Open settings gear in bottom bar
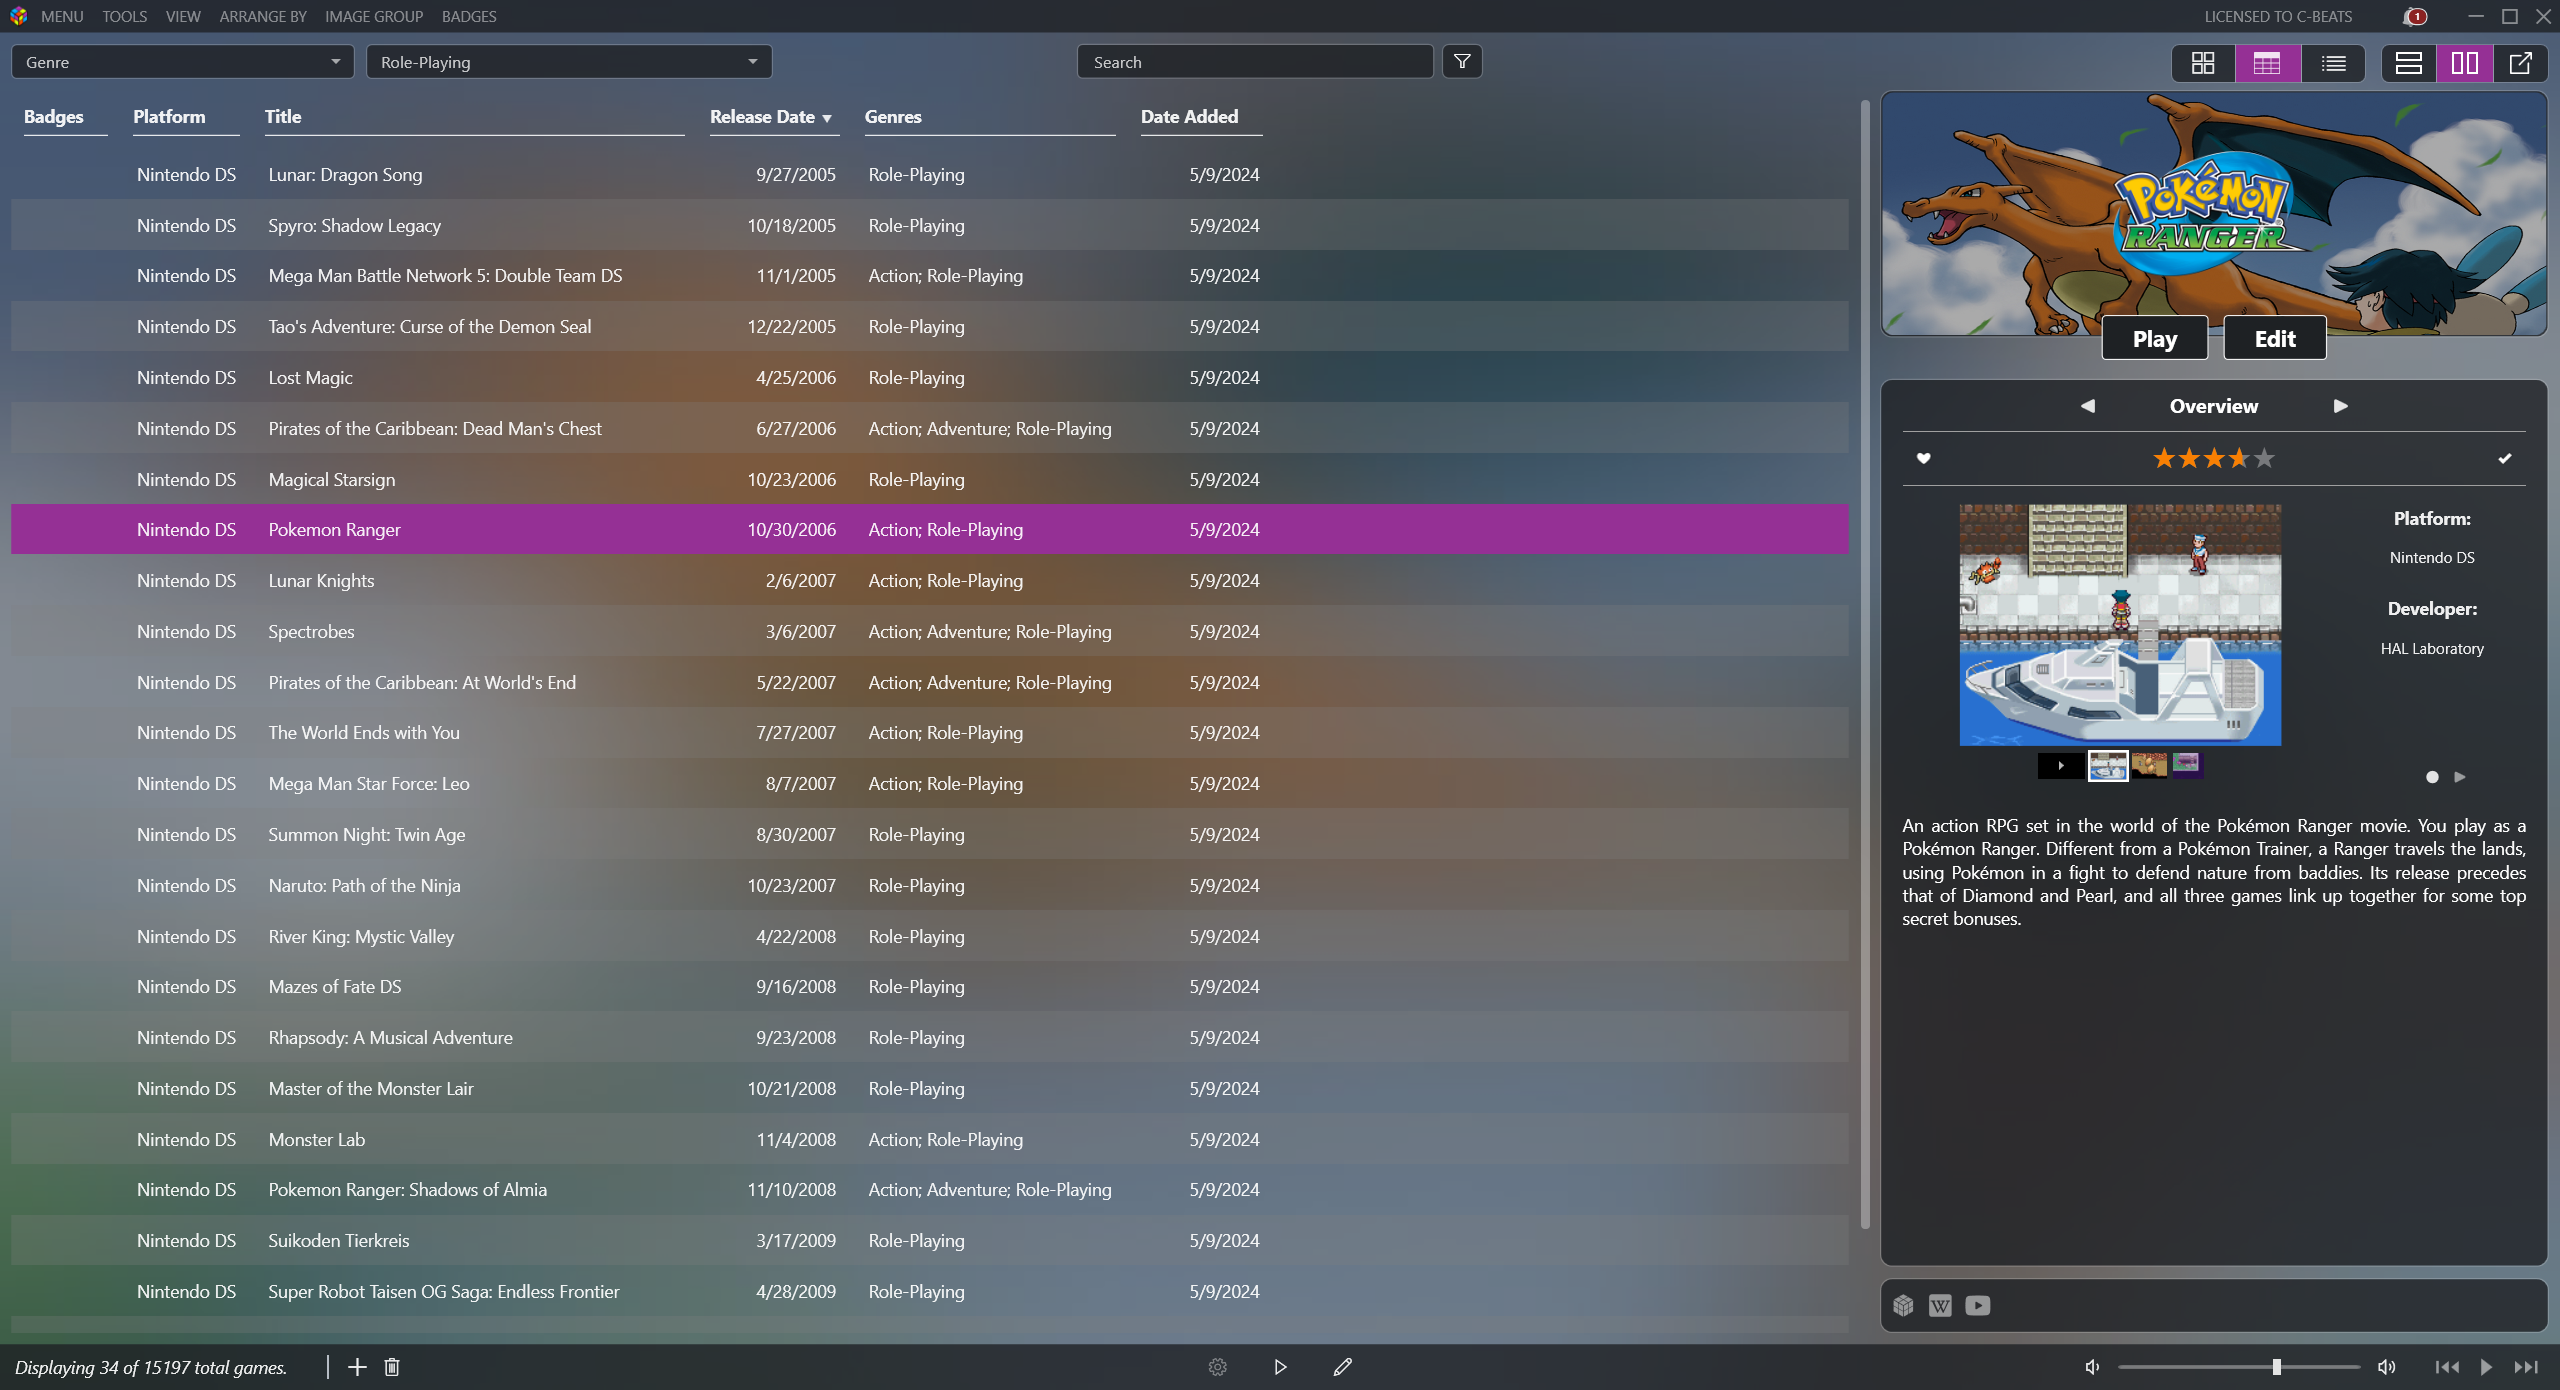 (x=1217, y=1367)
